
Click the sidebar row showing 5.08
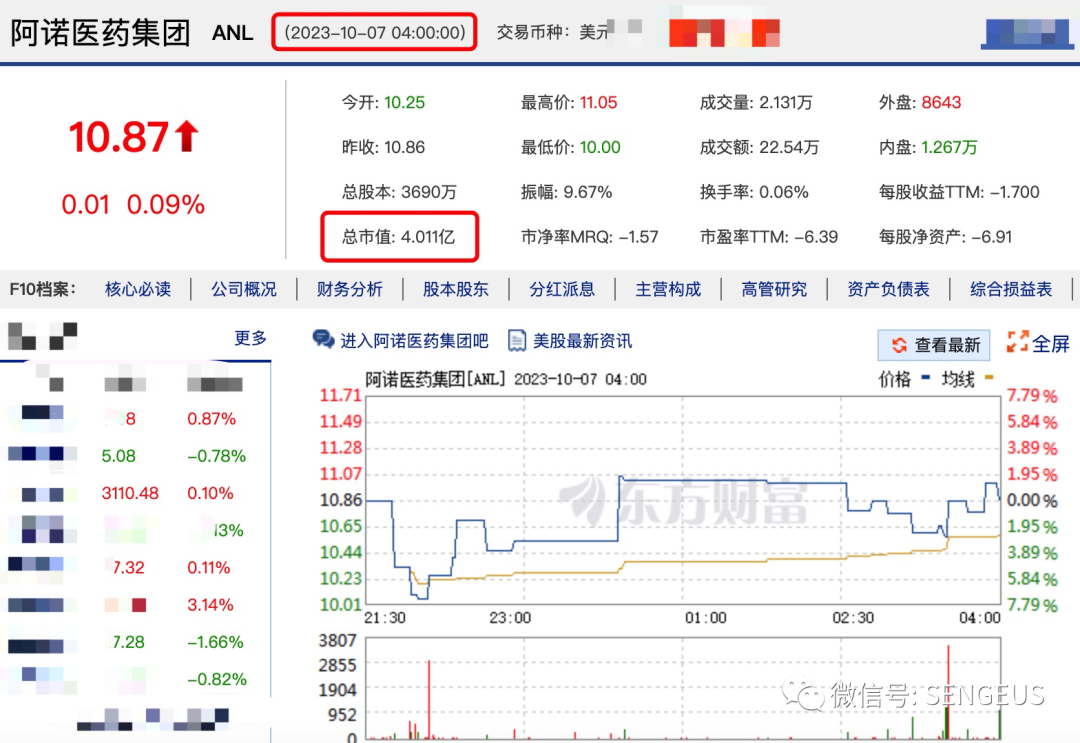pyautogui.click(x=135, y=457)
